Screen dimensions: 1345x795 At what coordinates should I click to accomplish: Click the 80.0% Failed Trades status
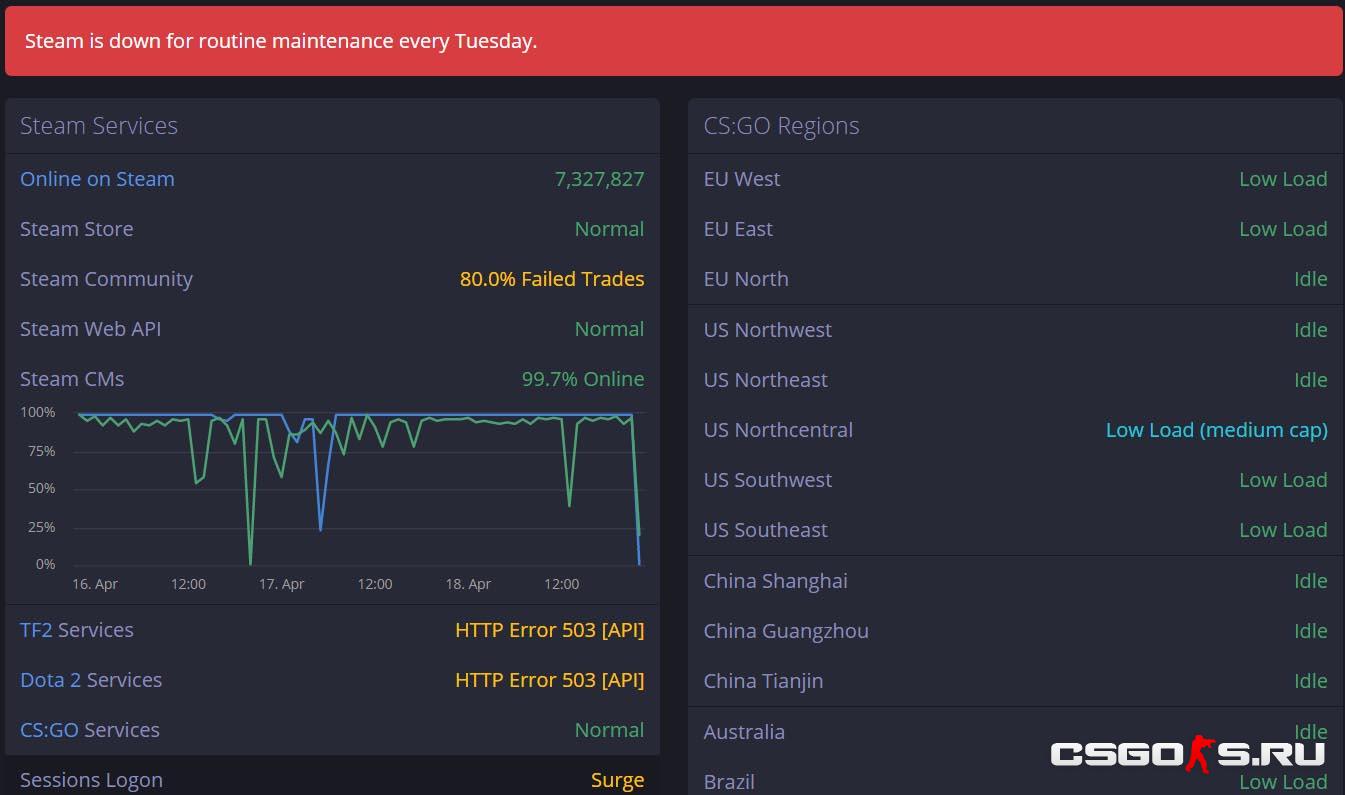552,279
